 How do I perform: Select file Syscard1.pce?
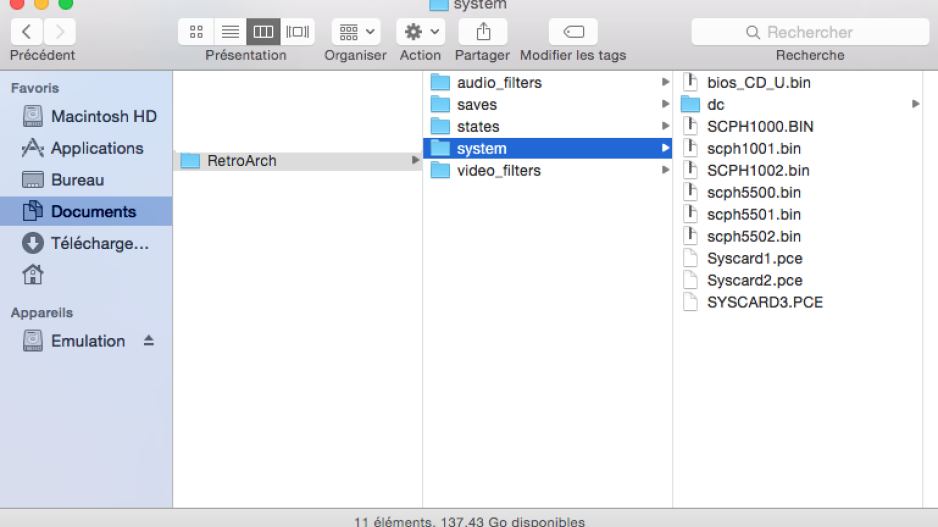coord(798,258)
